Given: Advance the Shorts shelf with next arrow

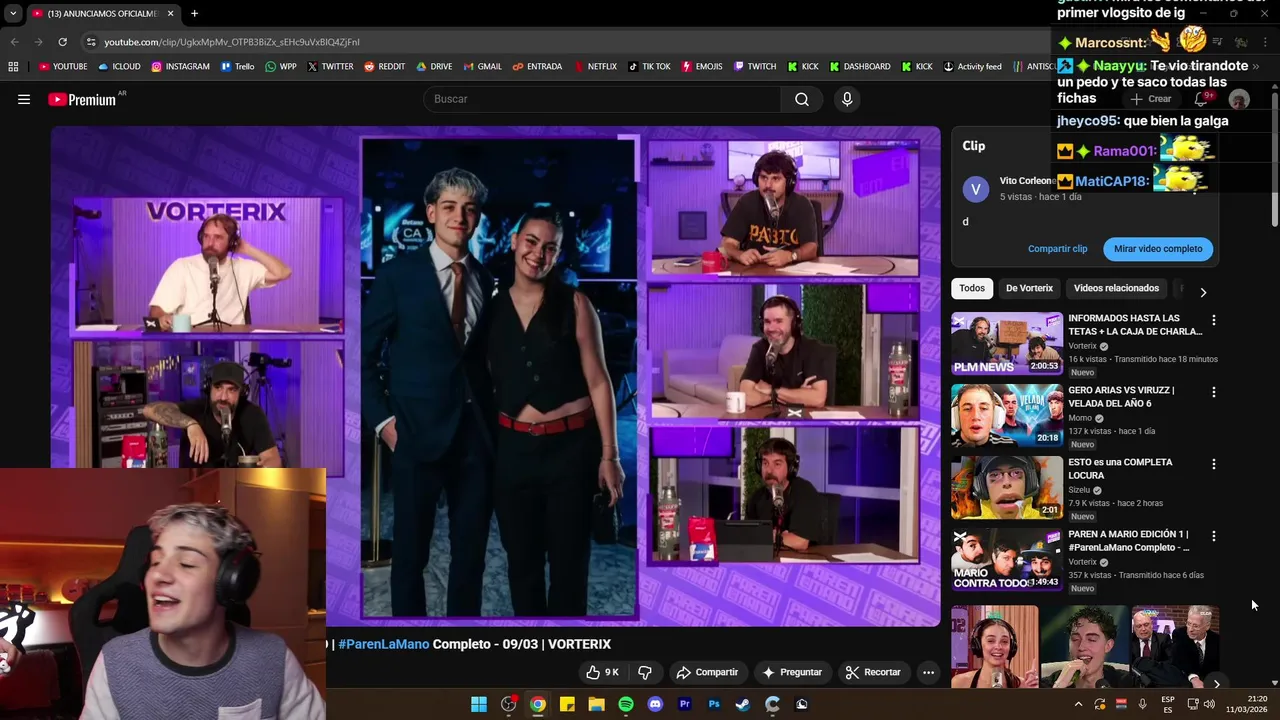Looking at the screenshot, I should [1216, 683].
